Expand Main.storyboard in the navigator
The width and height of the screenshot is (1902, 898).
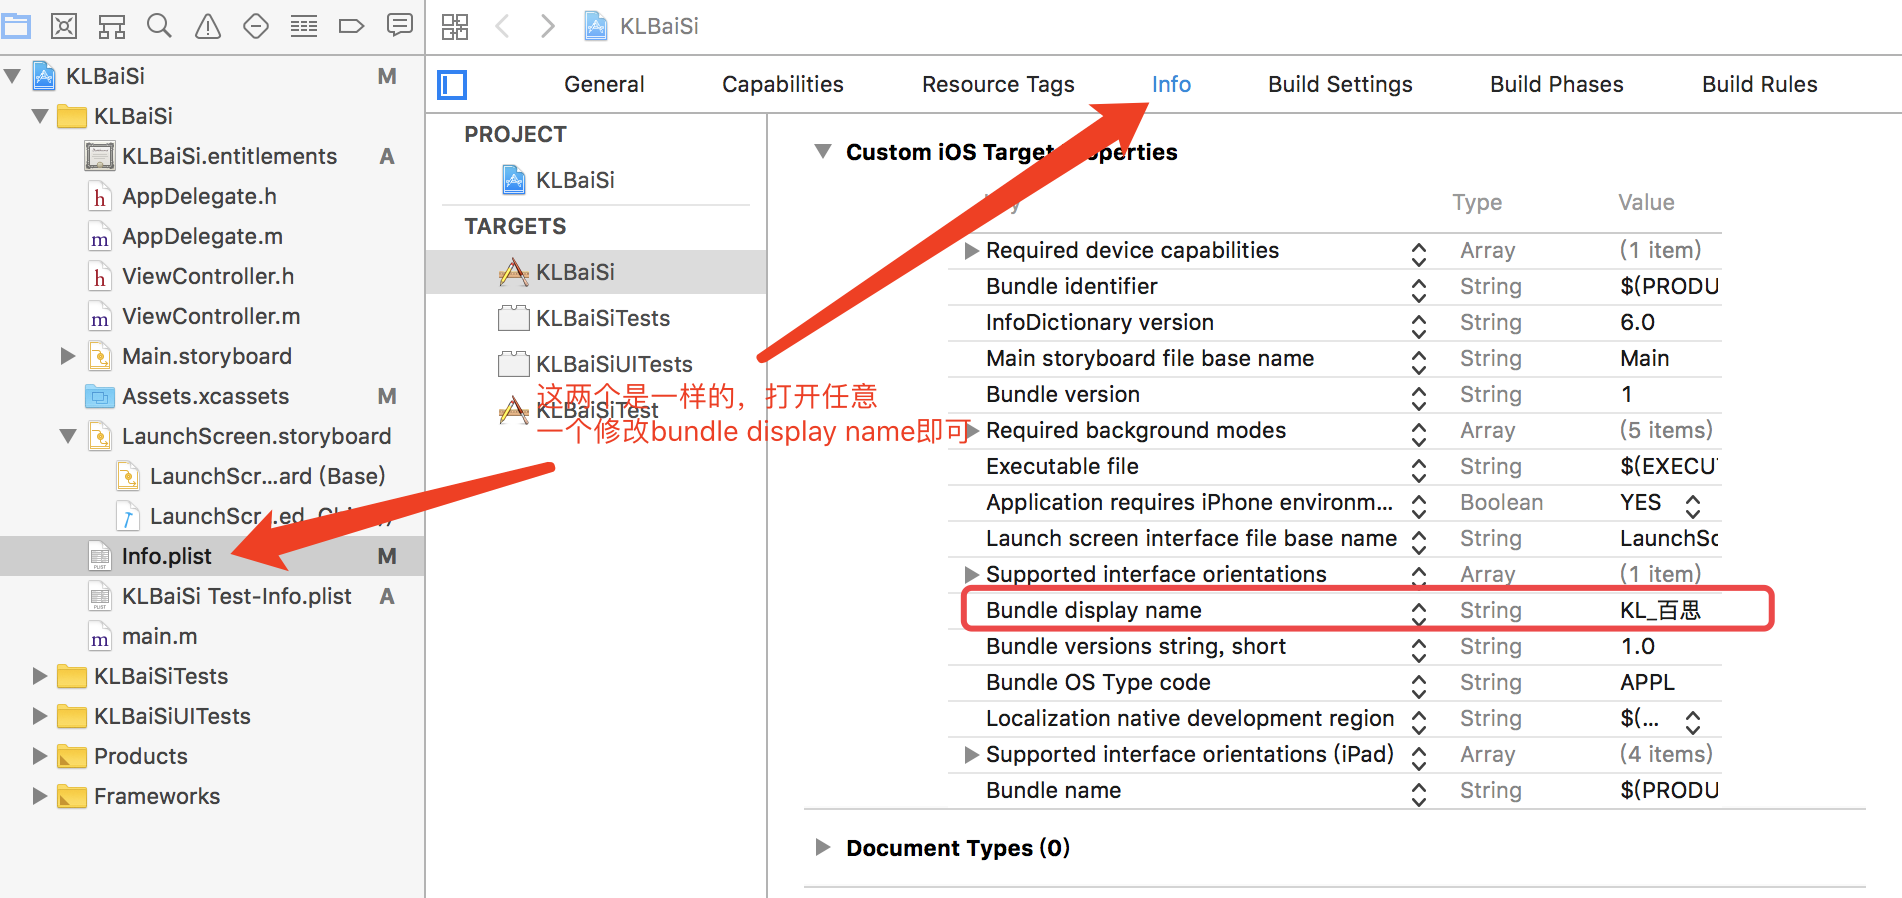pyautogui.click(x=68, y=356)
